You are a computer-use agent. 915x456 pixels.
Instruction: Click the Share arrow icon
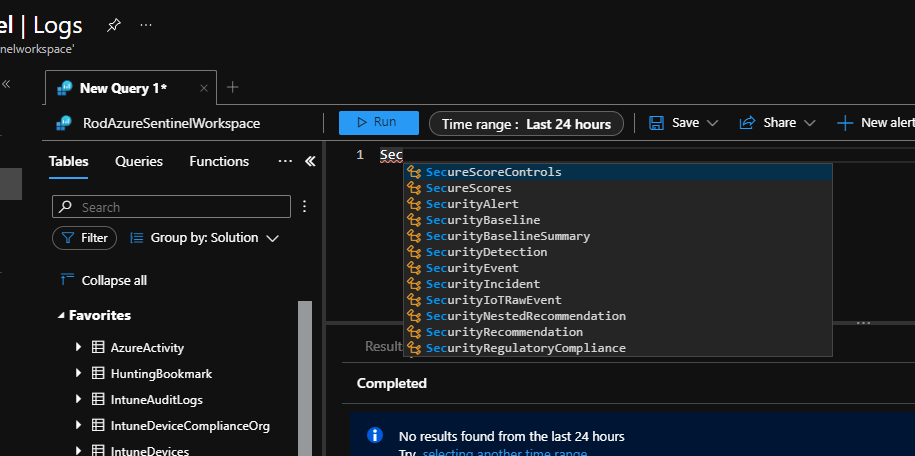[x=747, y=123]
